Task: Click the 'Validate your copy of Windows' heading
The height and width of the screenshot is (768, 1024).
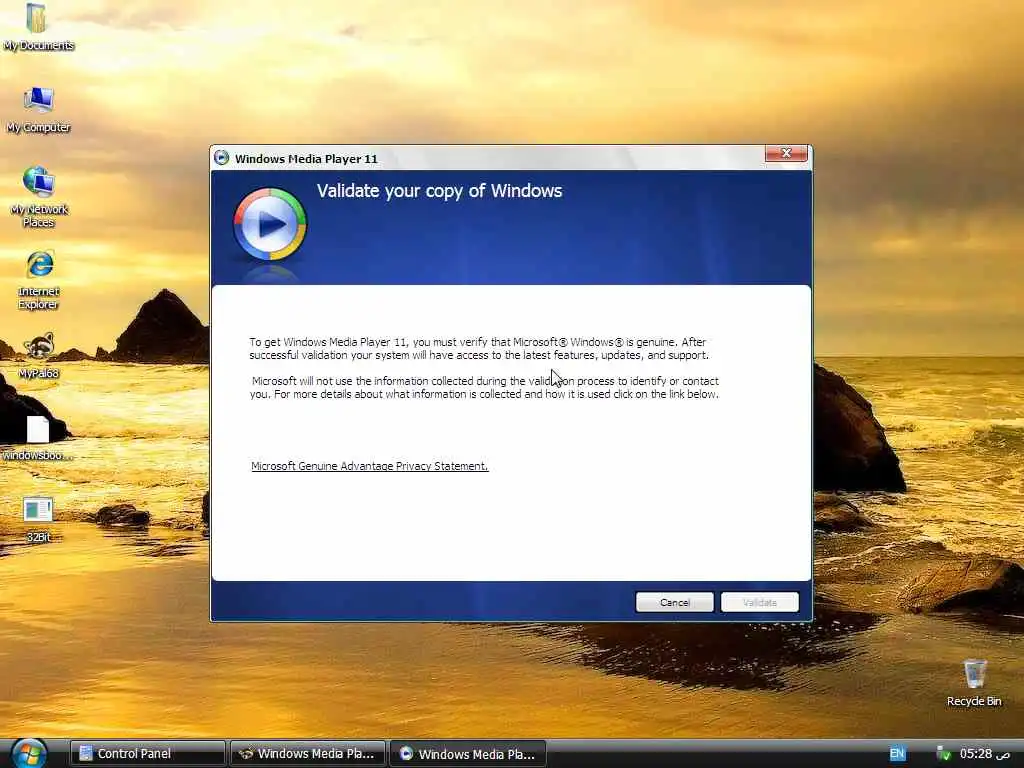Action: (440, 191)
